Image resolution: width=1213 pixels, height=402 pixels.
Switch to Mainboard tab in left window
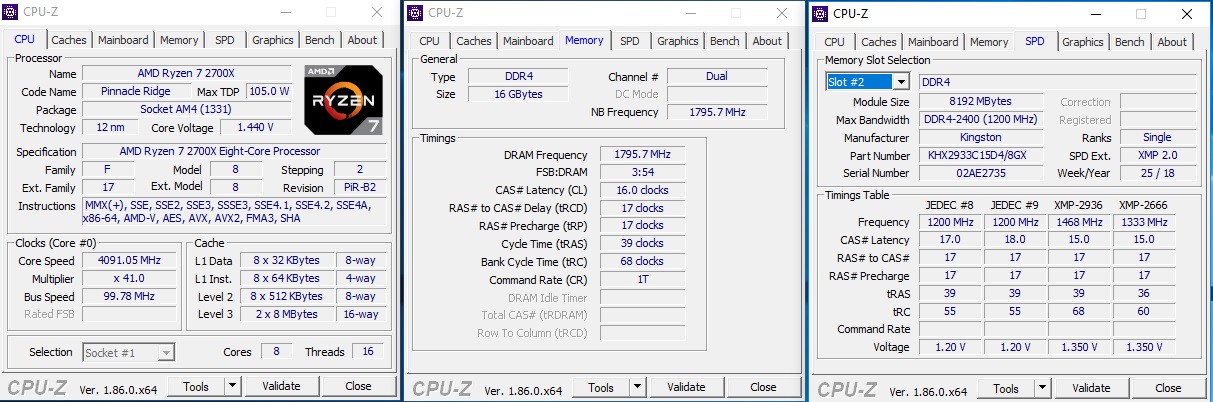(124, 40)
